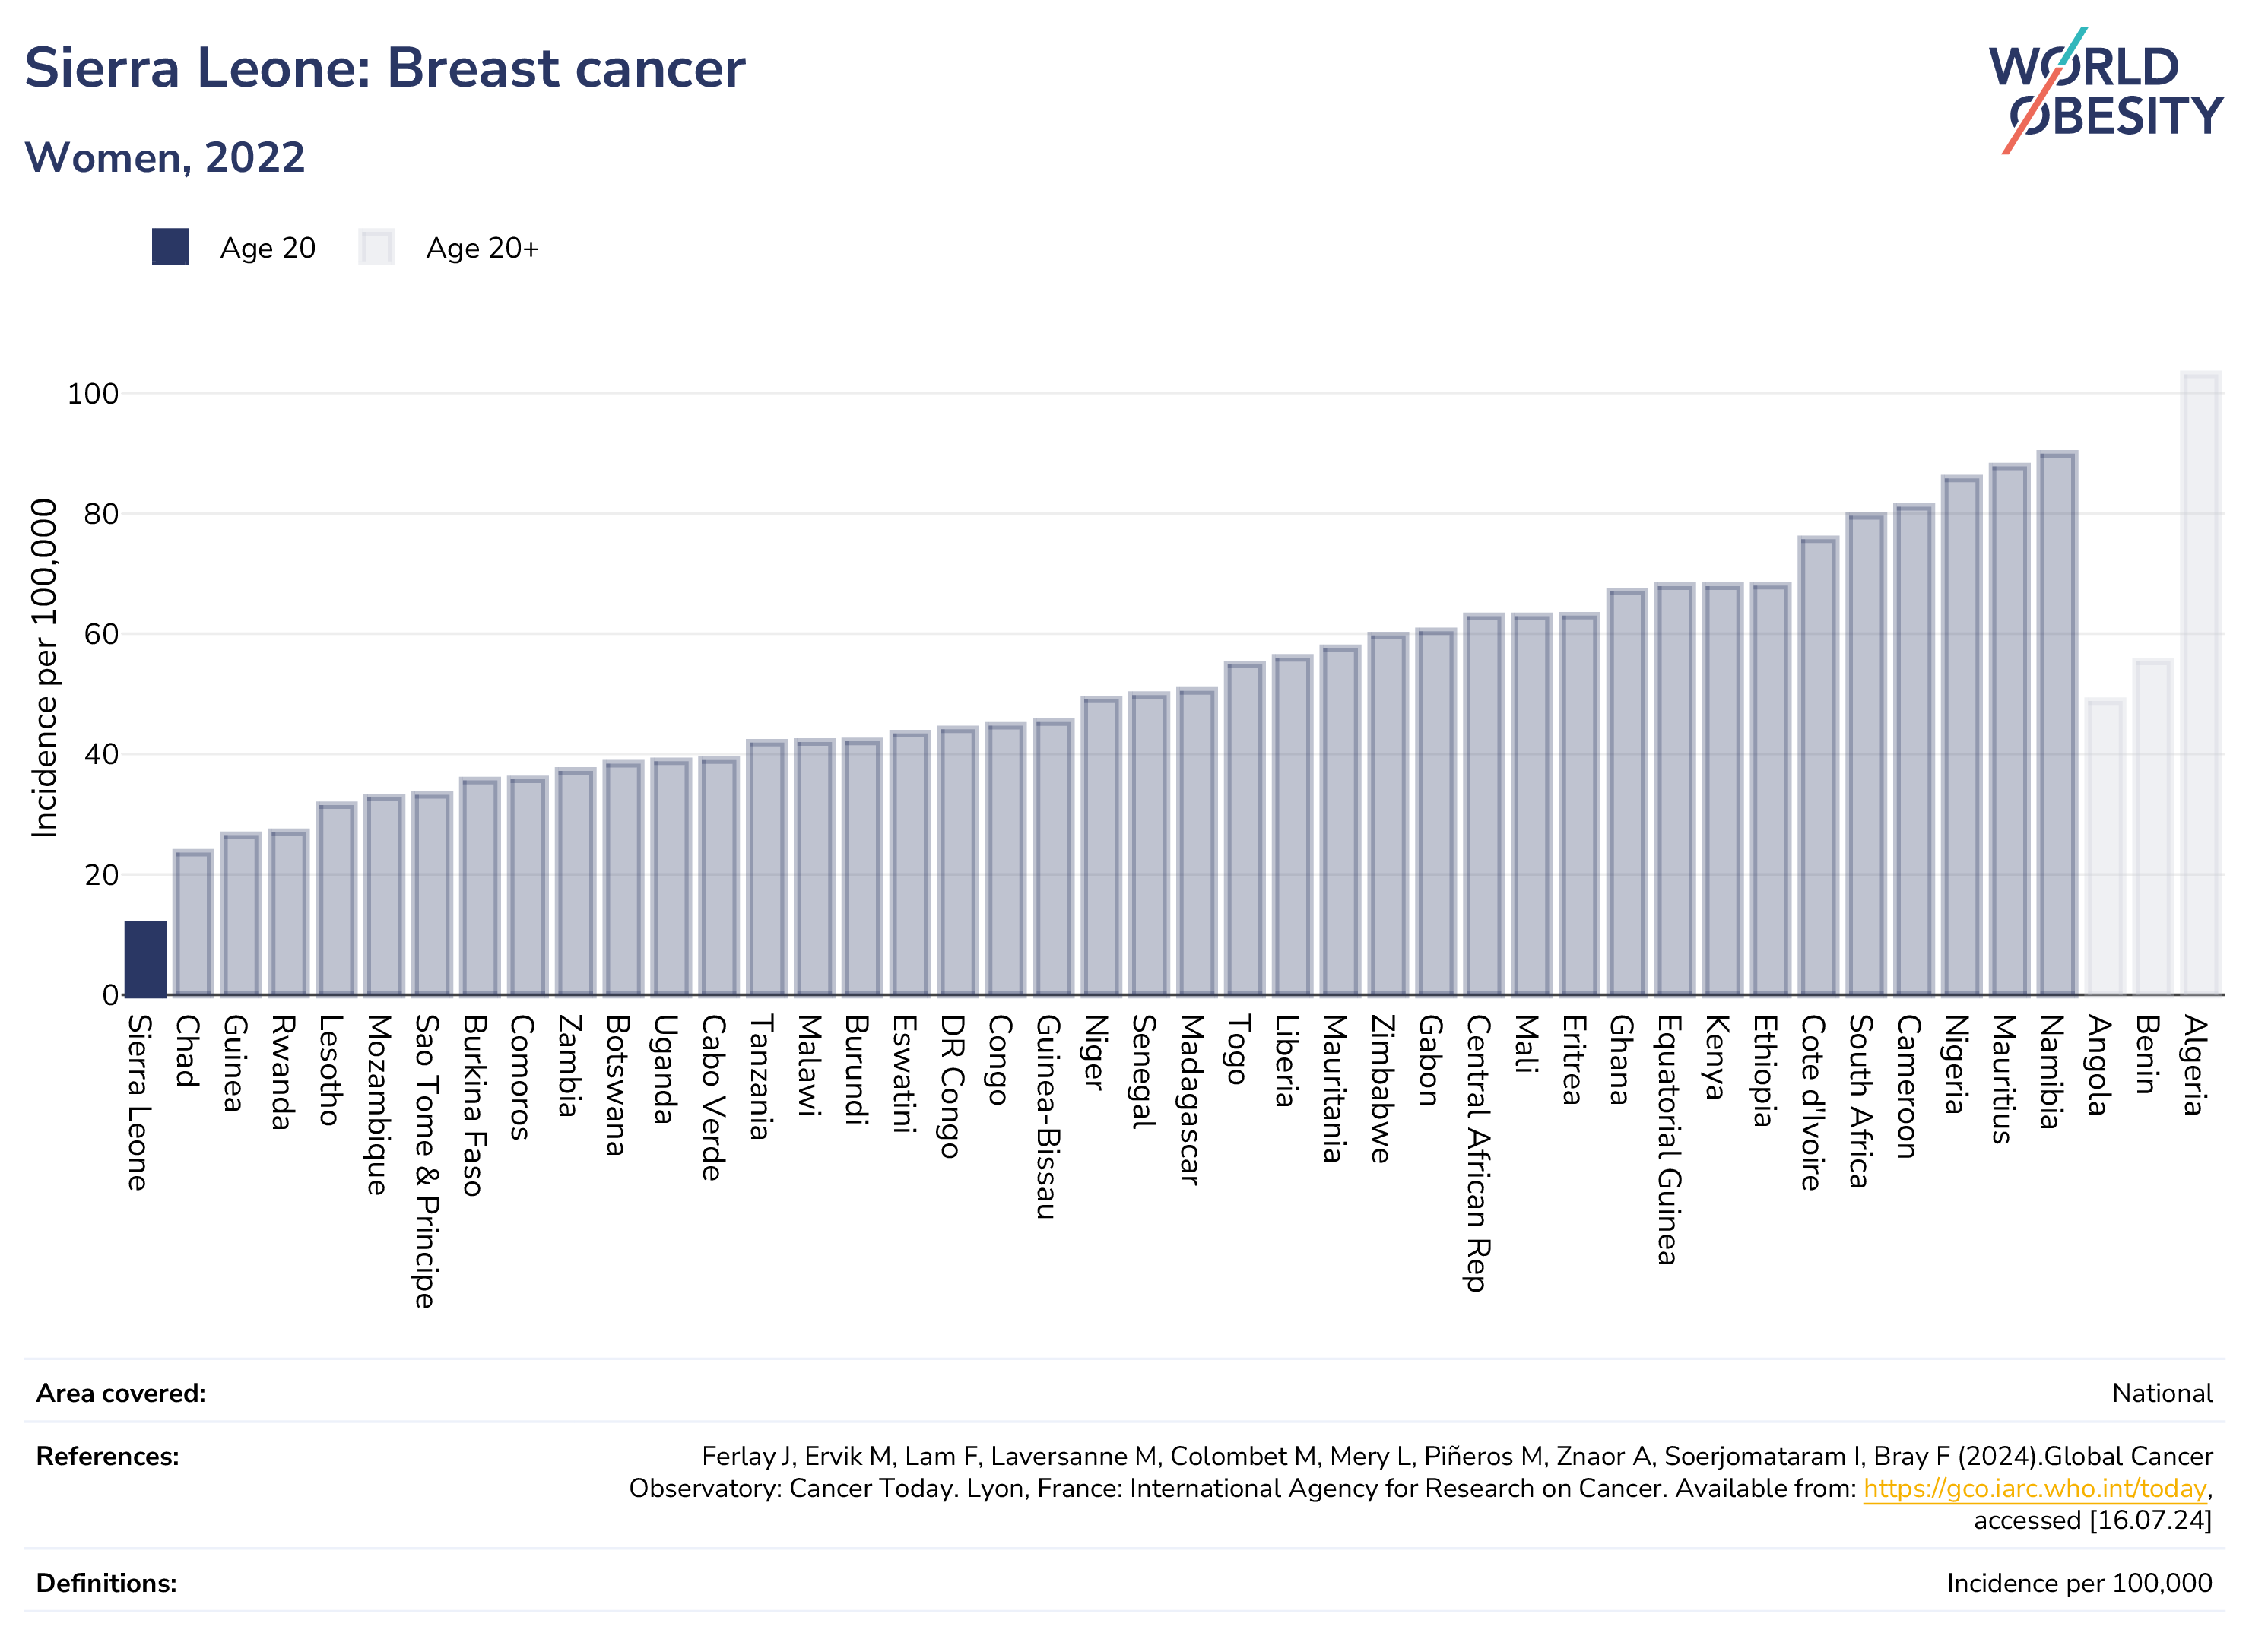Toggle the Age 20 legend swatch
Screen dimensions: 2249x1652
[170, 247]
